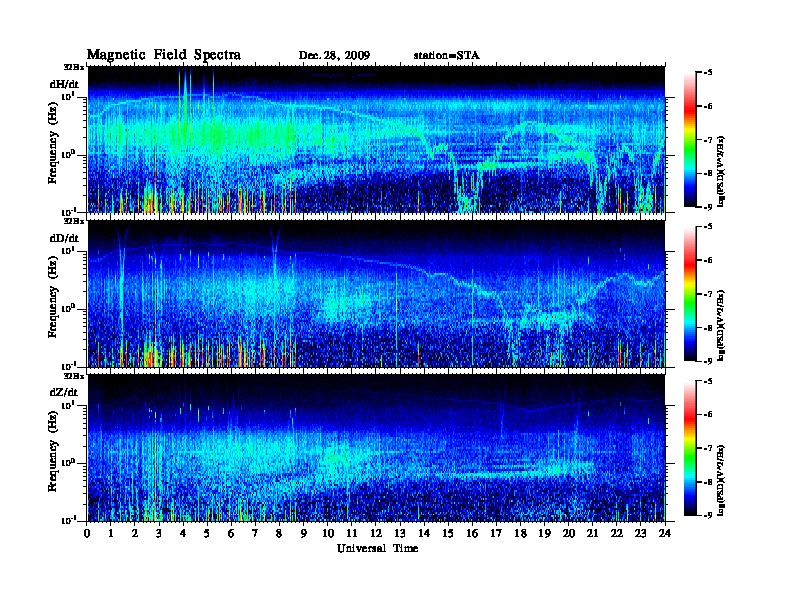Click the "-7" value on the dH/dt color scale
The image size is (792, 612).
pos(708,140)
